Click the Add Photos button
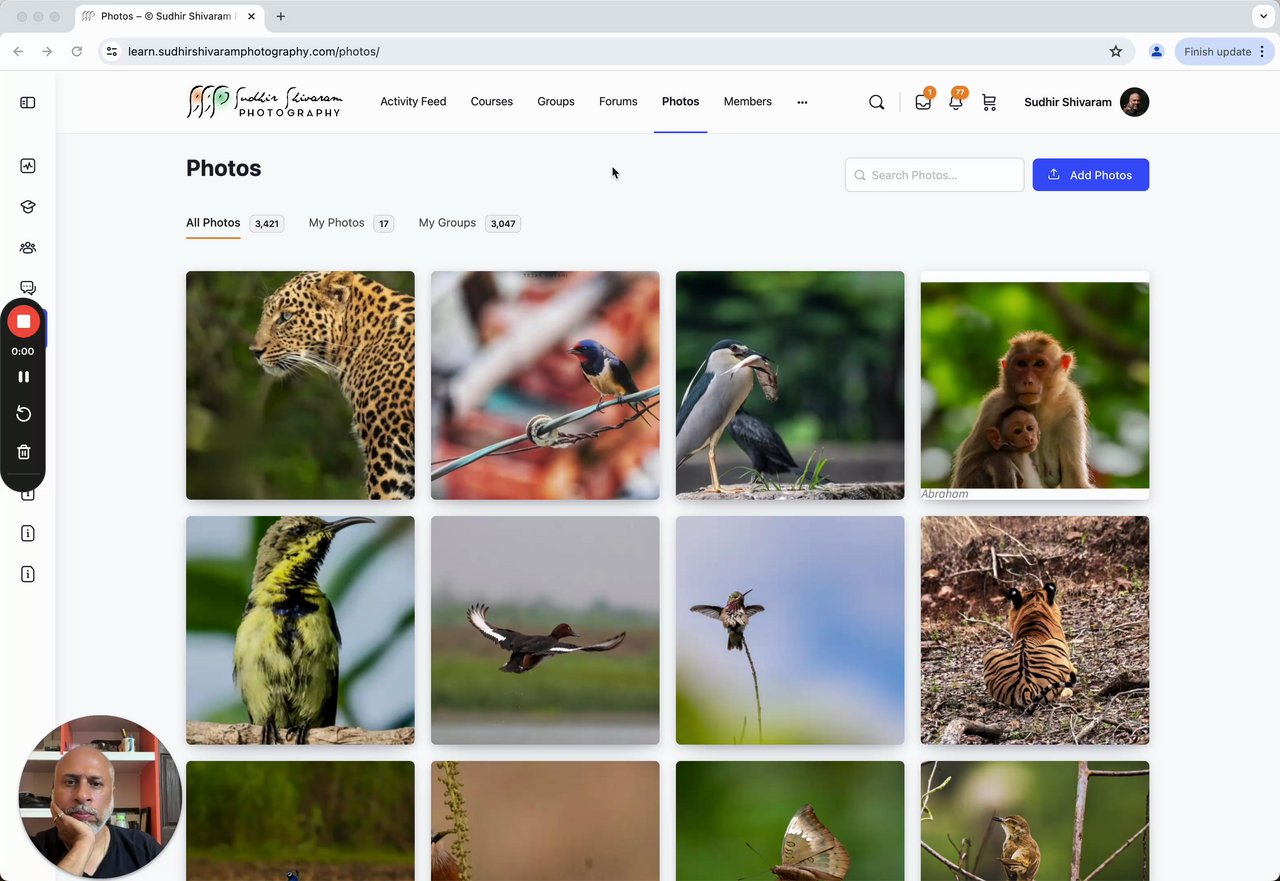 coord(1090,175)
